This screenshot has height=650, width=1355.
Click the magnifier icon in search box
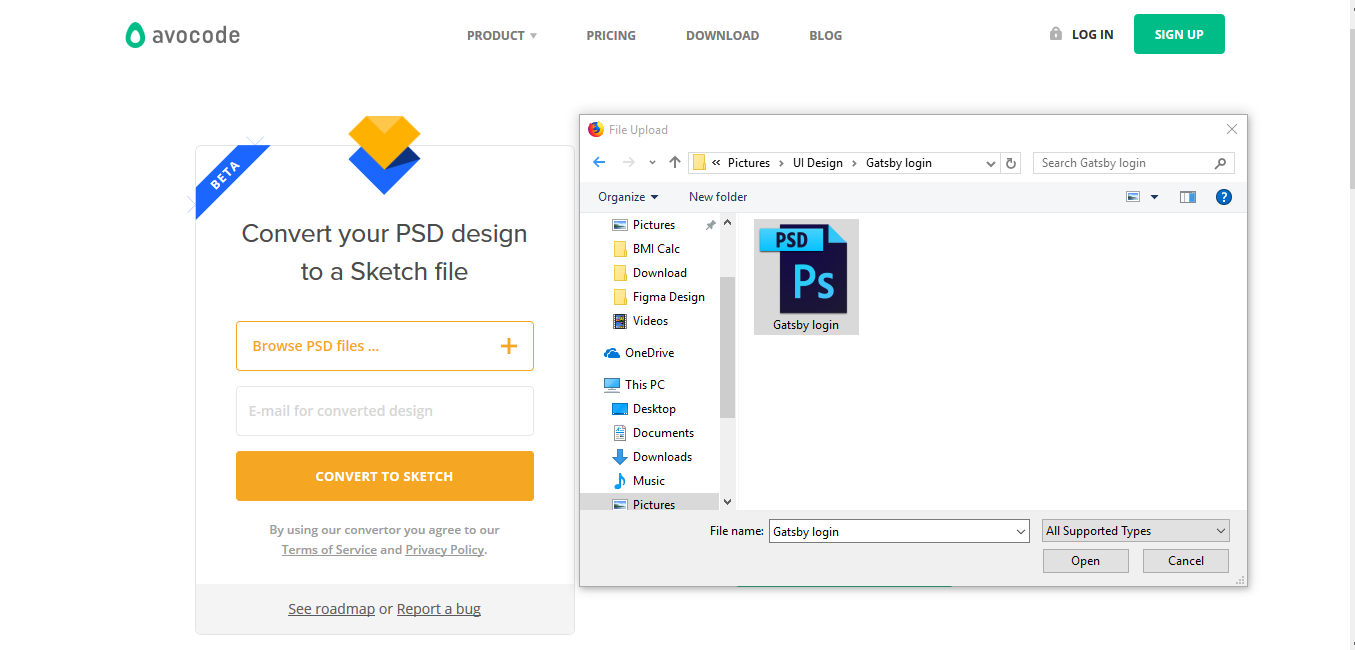click(1220, 163)
